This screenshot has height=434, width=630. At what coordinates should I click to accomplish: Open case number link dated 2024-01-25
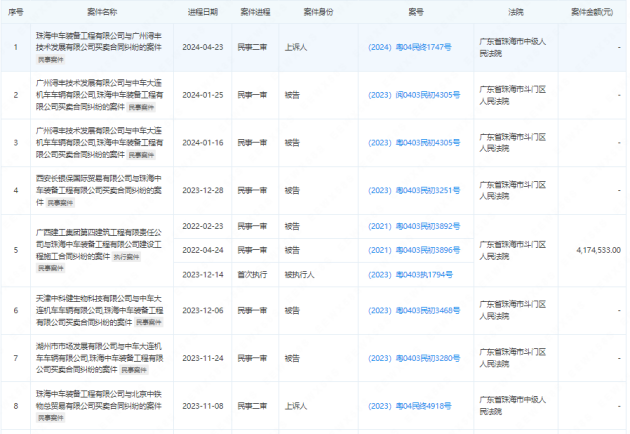(x=414, y=95)
